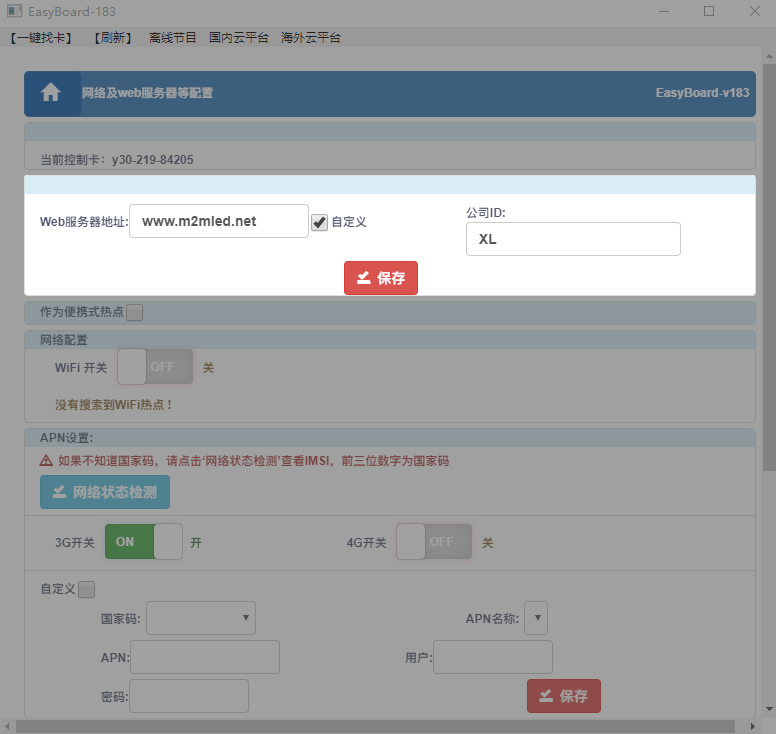The width and height of the screenshot is (776, 734).
Task: Toggle the 自定义 checkbox beside web server address
Action: point(319,222)
